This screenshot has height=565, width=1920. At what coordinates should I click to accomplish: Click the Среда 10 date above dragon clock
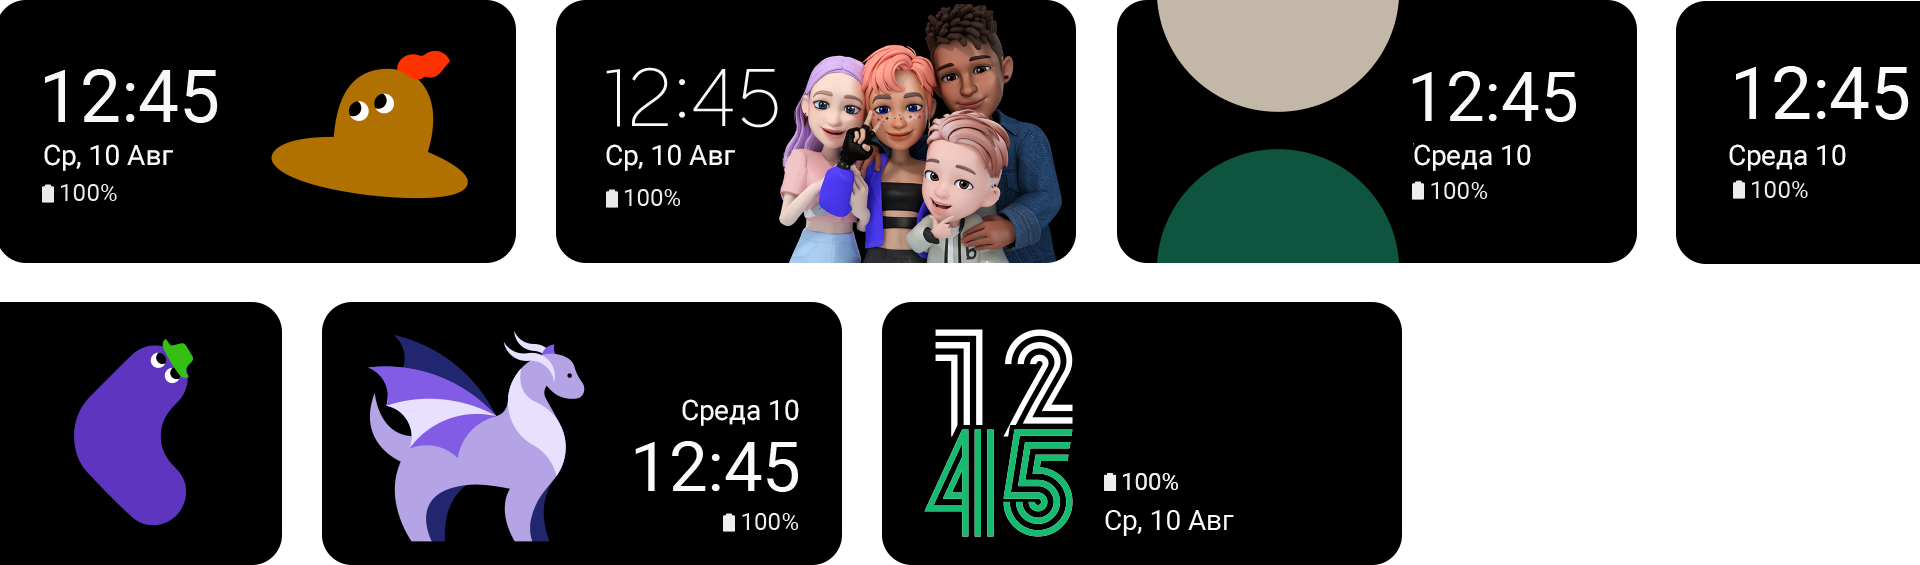coord(740,410)
